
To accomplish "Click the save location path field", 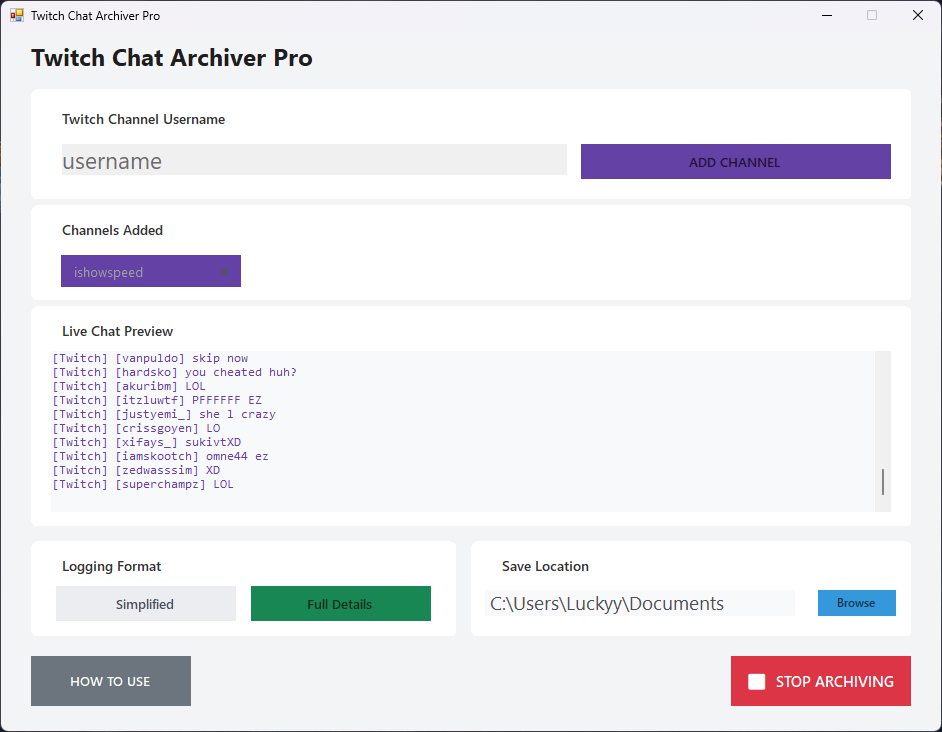I will (639, 603).
